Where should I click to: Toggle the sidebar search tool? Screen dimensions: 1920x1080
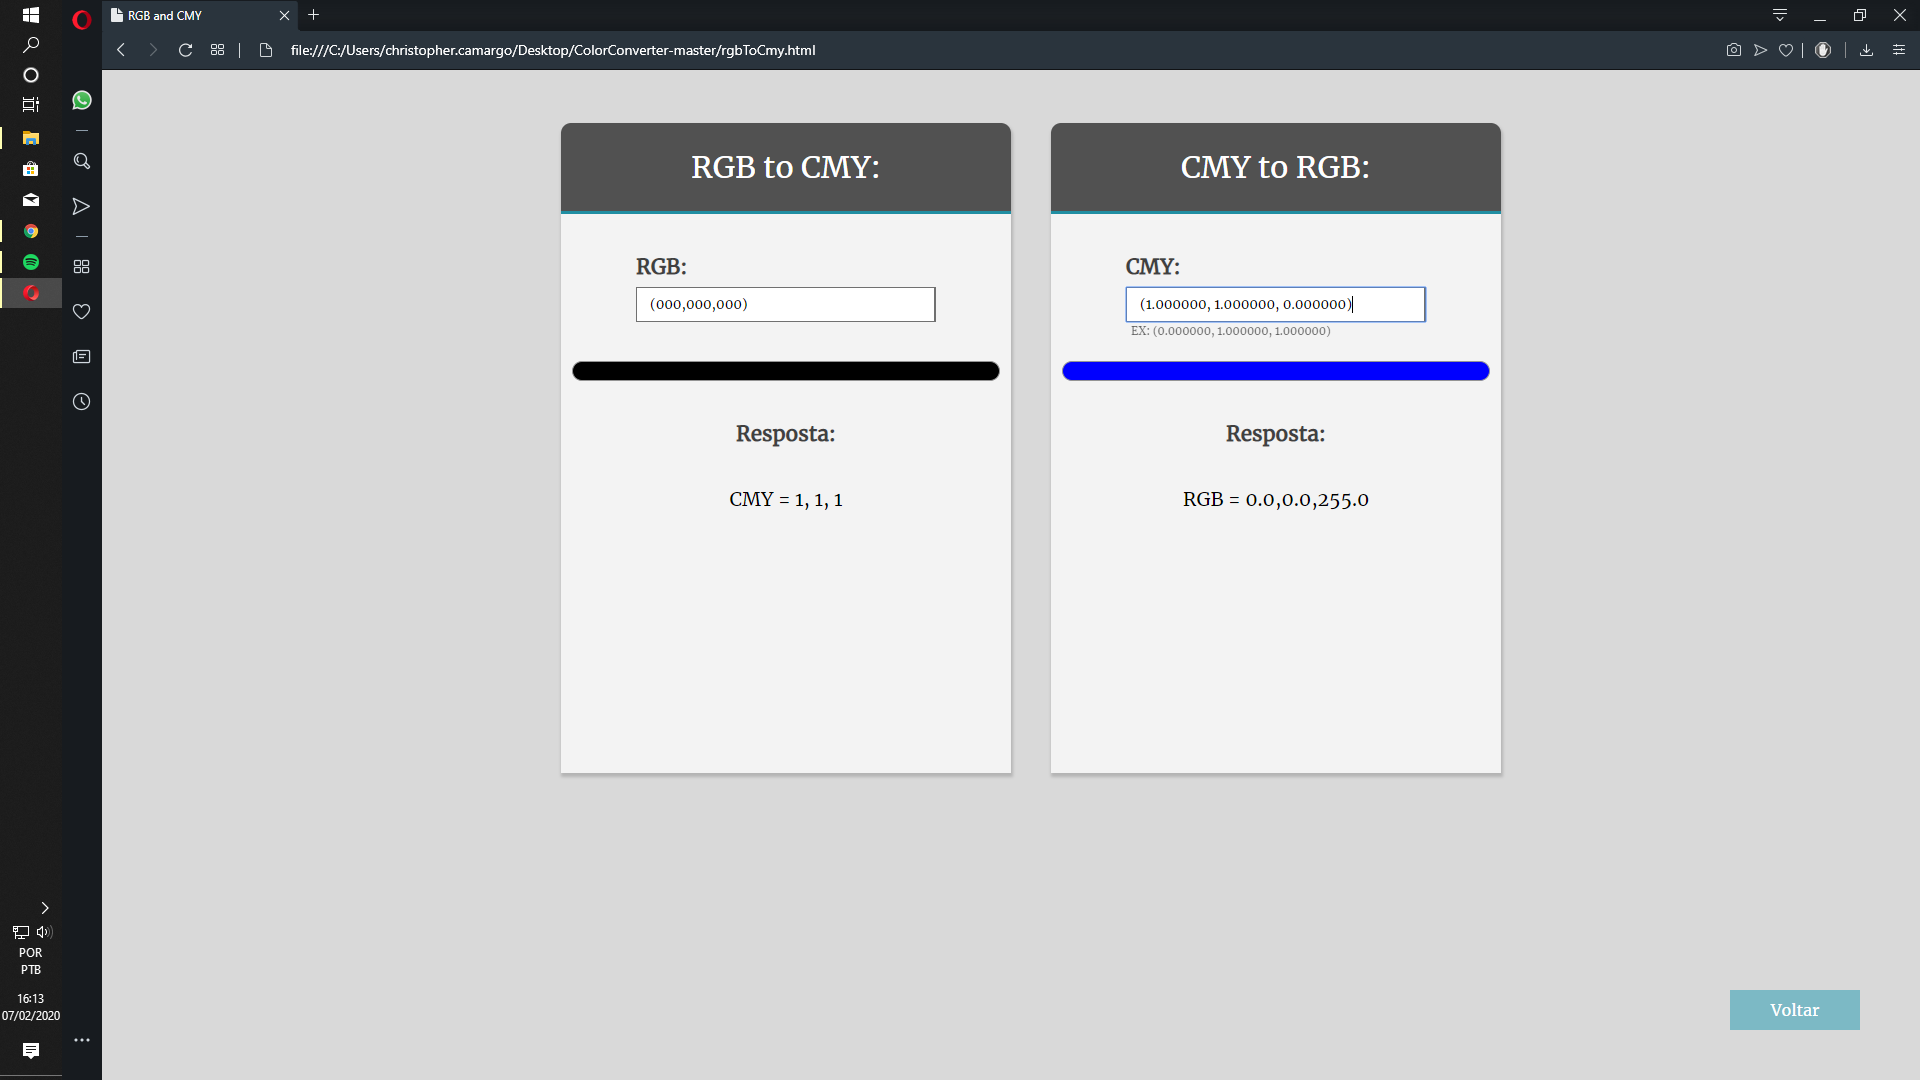(81, 161)
